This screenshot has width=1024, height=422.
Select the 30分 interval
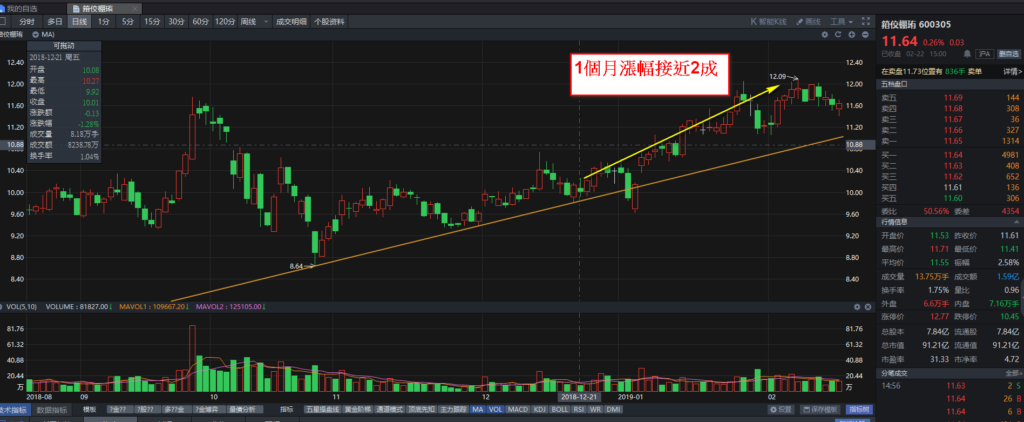(176, 22)
